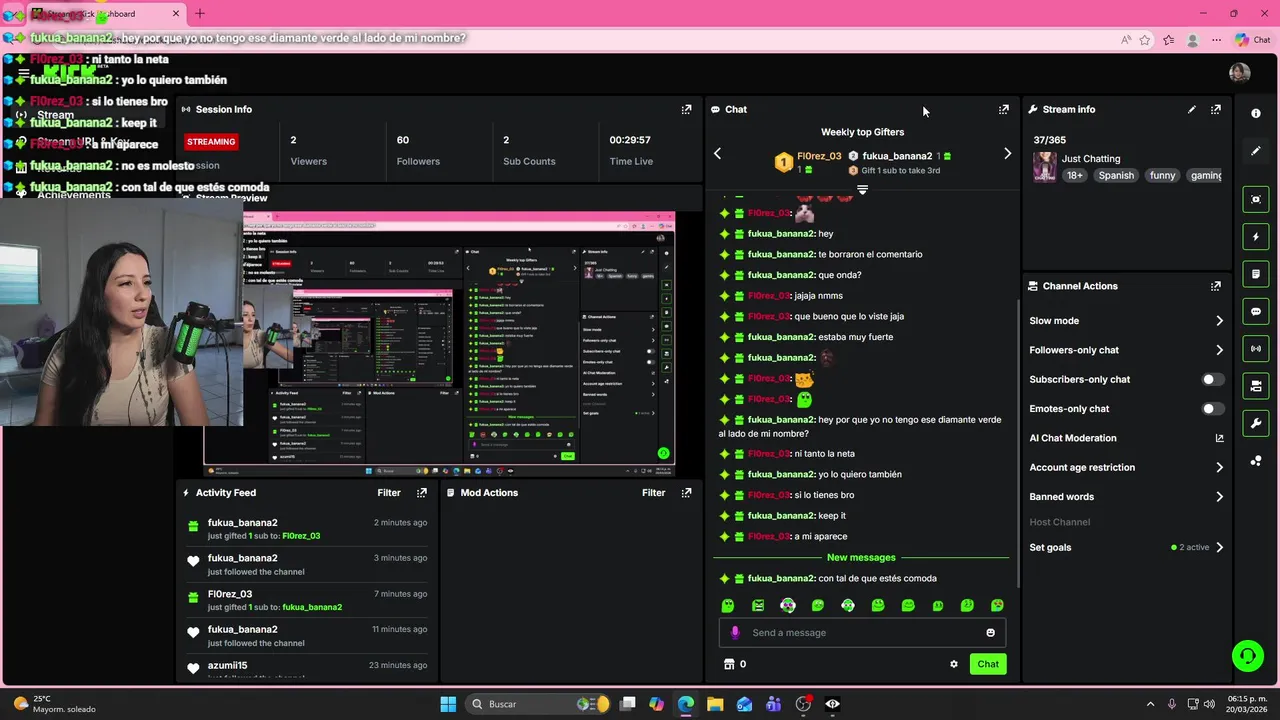Click the taskbar Buscar search box
Viewport: 1280px width, 720px height.
click(x=539, y=704)
